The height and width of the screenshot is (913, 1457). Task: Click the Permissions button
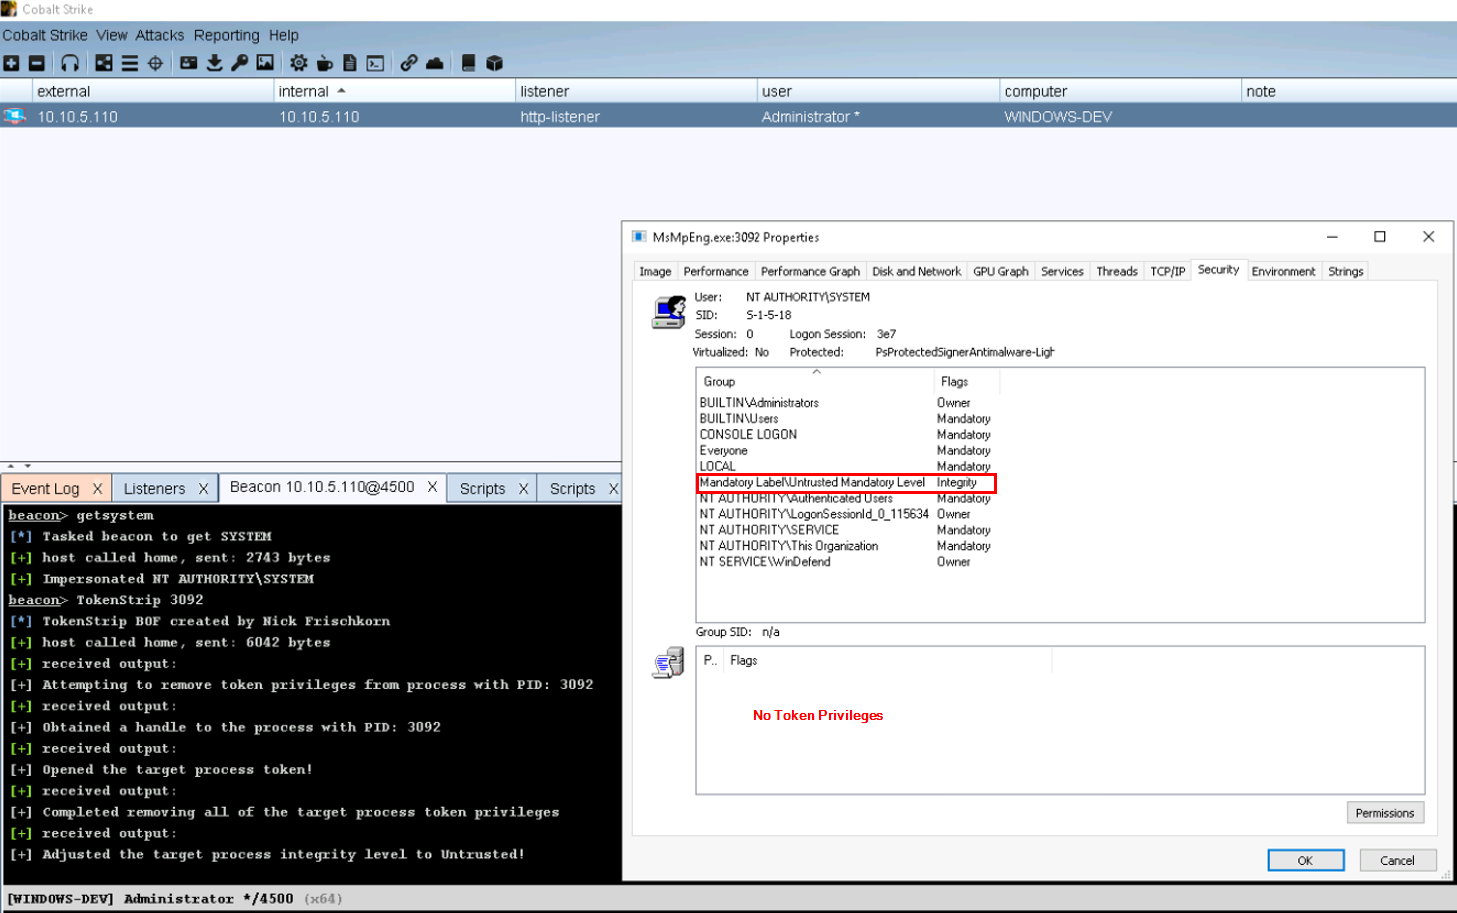pyautogui.click(x=1385, y=813)
